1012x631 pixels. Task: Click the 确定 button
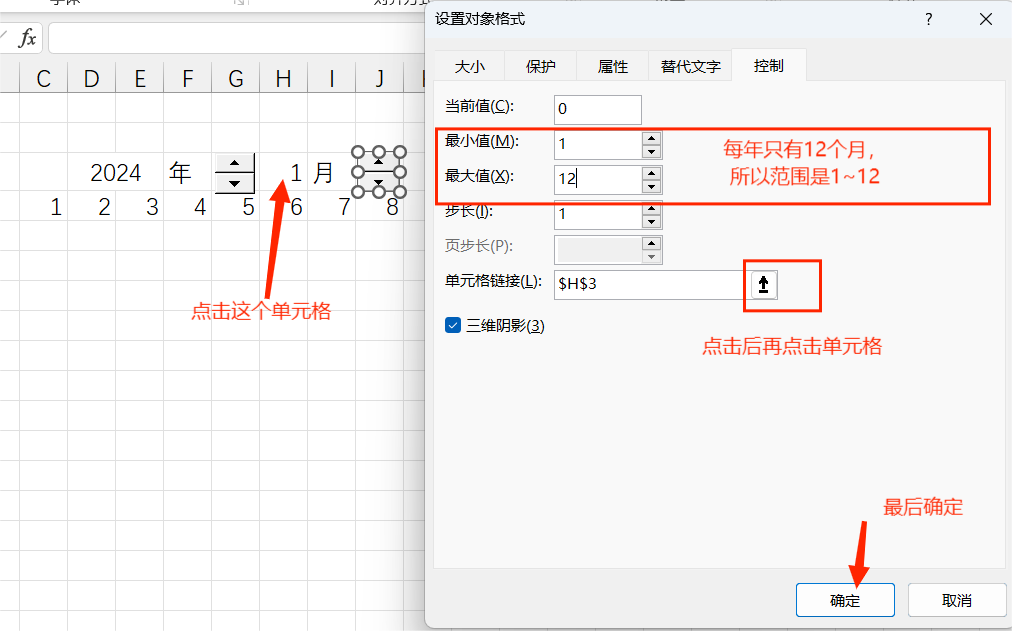[x=844, y=600]
